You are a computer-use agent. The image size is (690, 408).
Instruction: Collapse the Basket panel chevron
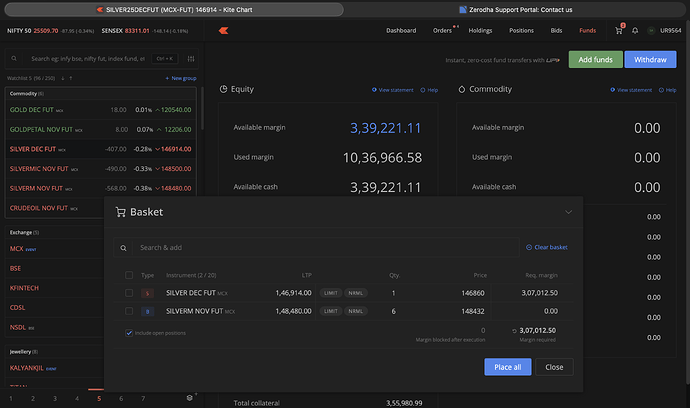(x=568, y=212)
